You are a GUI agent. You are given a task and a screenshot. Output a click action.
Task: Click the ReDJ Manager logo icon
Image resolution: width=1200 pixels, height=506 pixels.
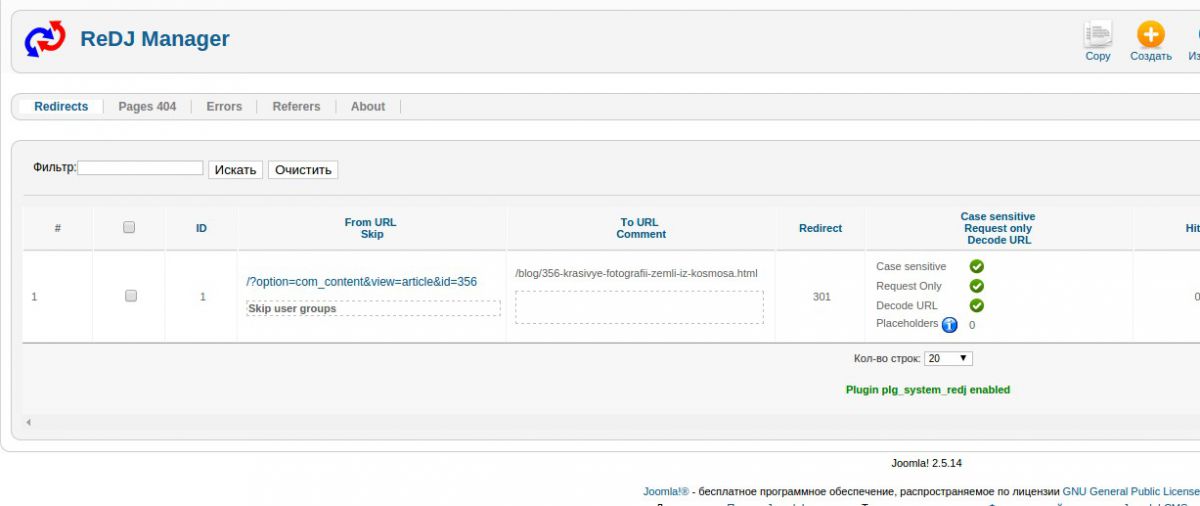45,40
